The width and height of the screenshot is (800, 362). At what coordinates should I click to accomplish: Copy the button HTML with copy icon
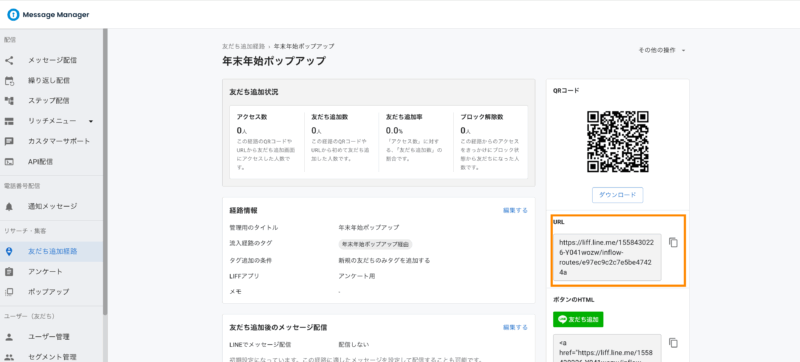click(673, 343)
